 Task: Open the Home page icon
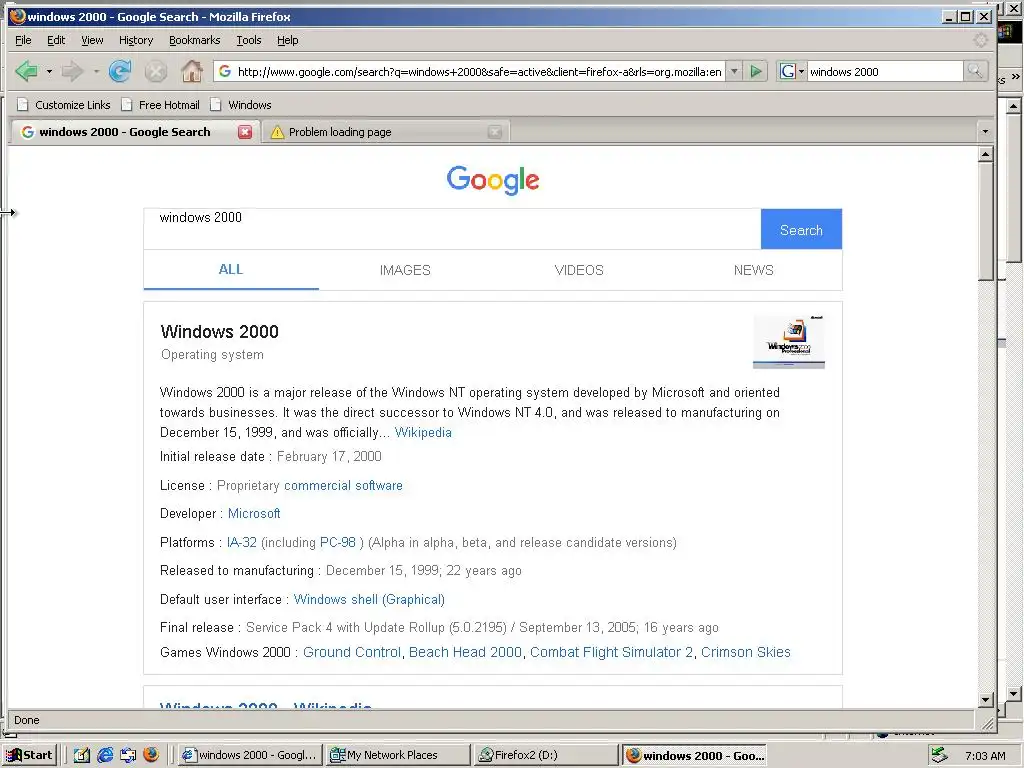tap(191, 71)
